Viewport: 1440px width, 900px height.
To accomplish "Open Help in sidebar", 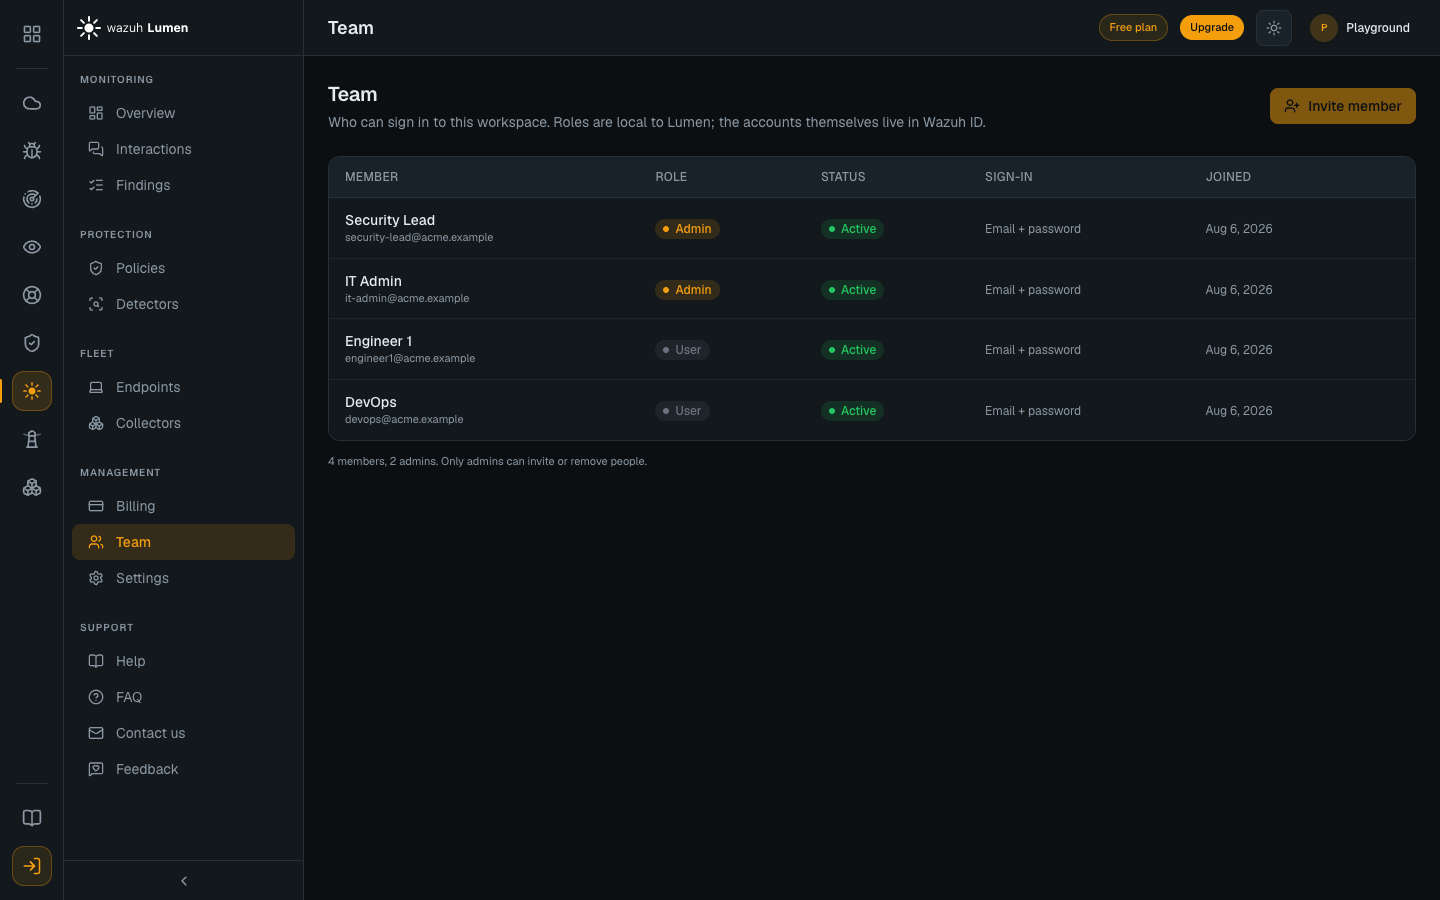I will [x=184, y=661].
